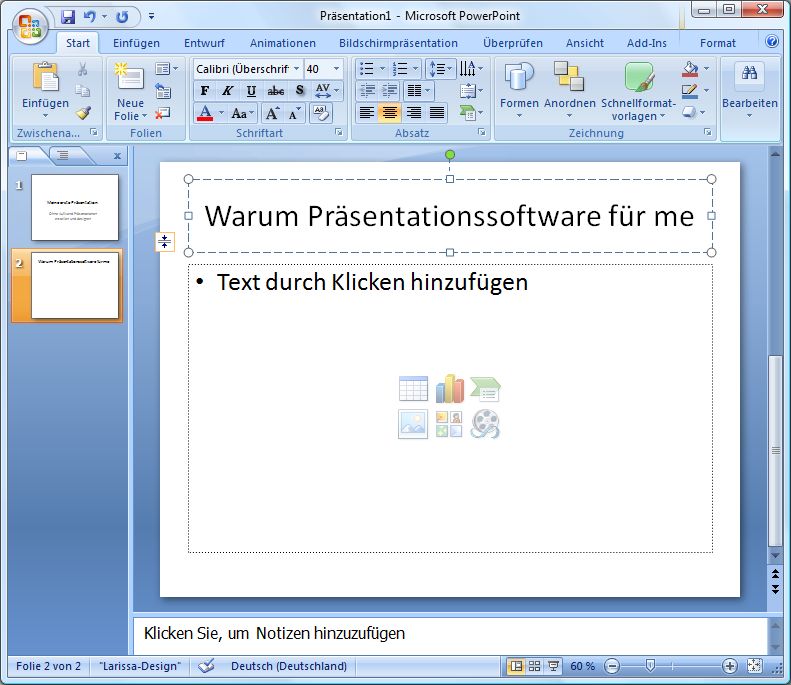The height and width of the screenshot is (685, 791).
Task: Toggle strikethrough formatting
Action: [x=275, y=91]
